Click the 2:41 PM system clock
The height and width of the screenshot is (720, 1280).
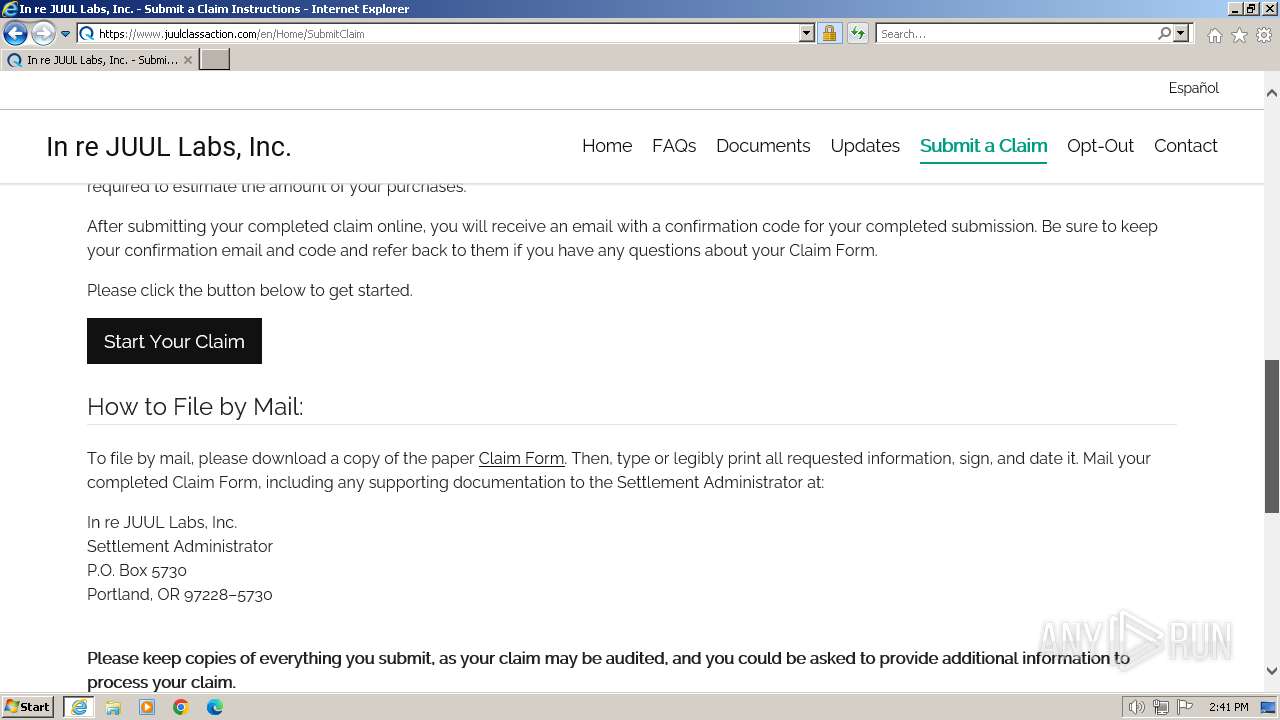1228,707
